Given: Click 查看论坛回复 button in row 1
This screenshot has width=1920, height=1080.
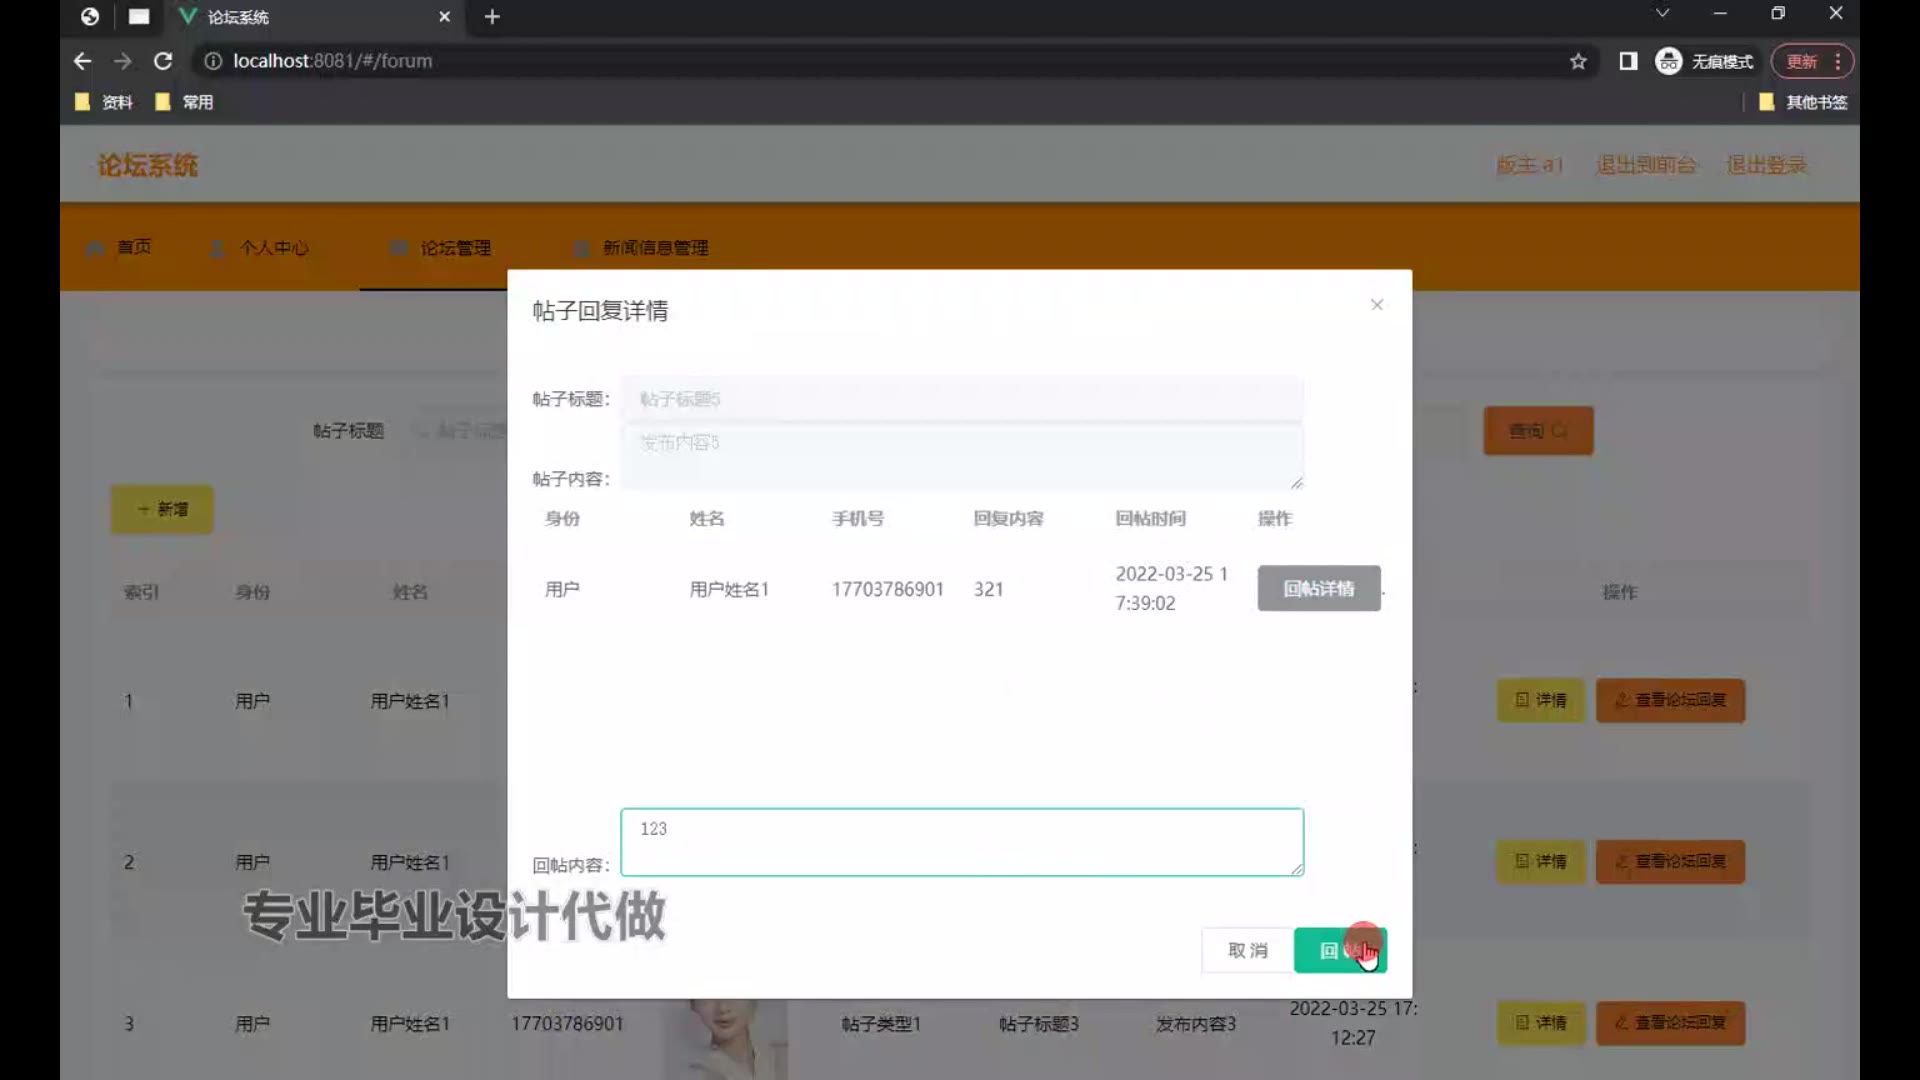Looking at the screenshot, I should (1670, 700).
